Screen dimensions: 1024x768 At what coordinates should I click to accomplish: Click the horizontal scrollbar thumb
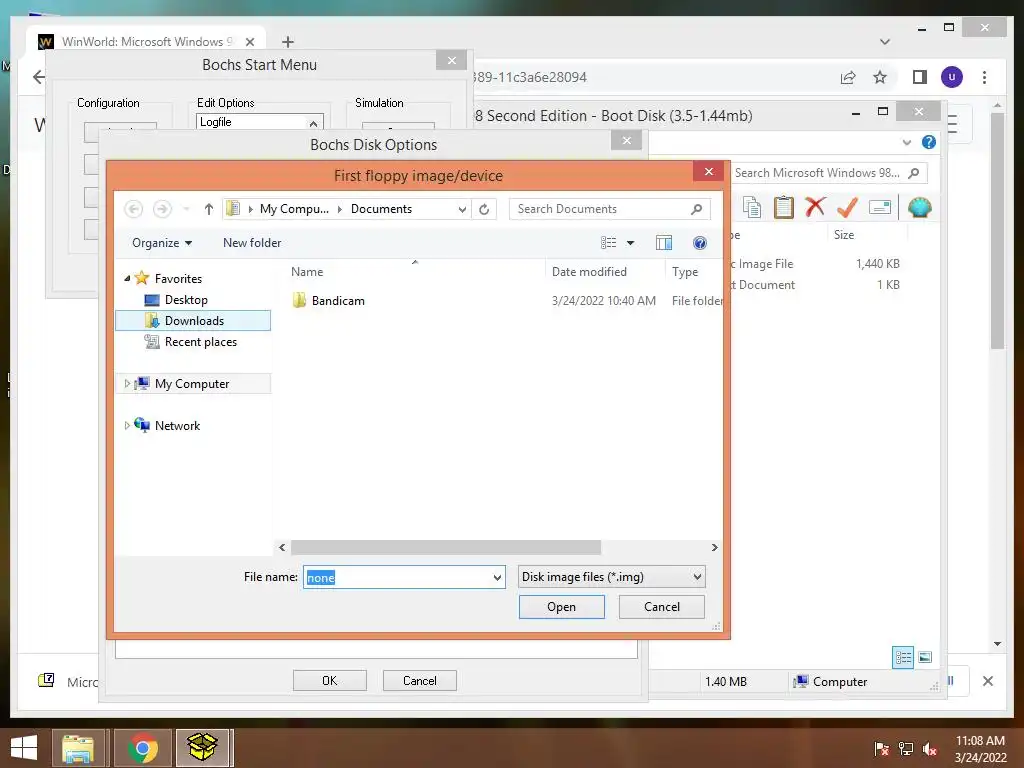[445, 547]
